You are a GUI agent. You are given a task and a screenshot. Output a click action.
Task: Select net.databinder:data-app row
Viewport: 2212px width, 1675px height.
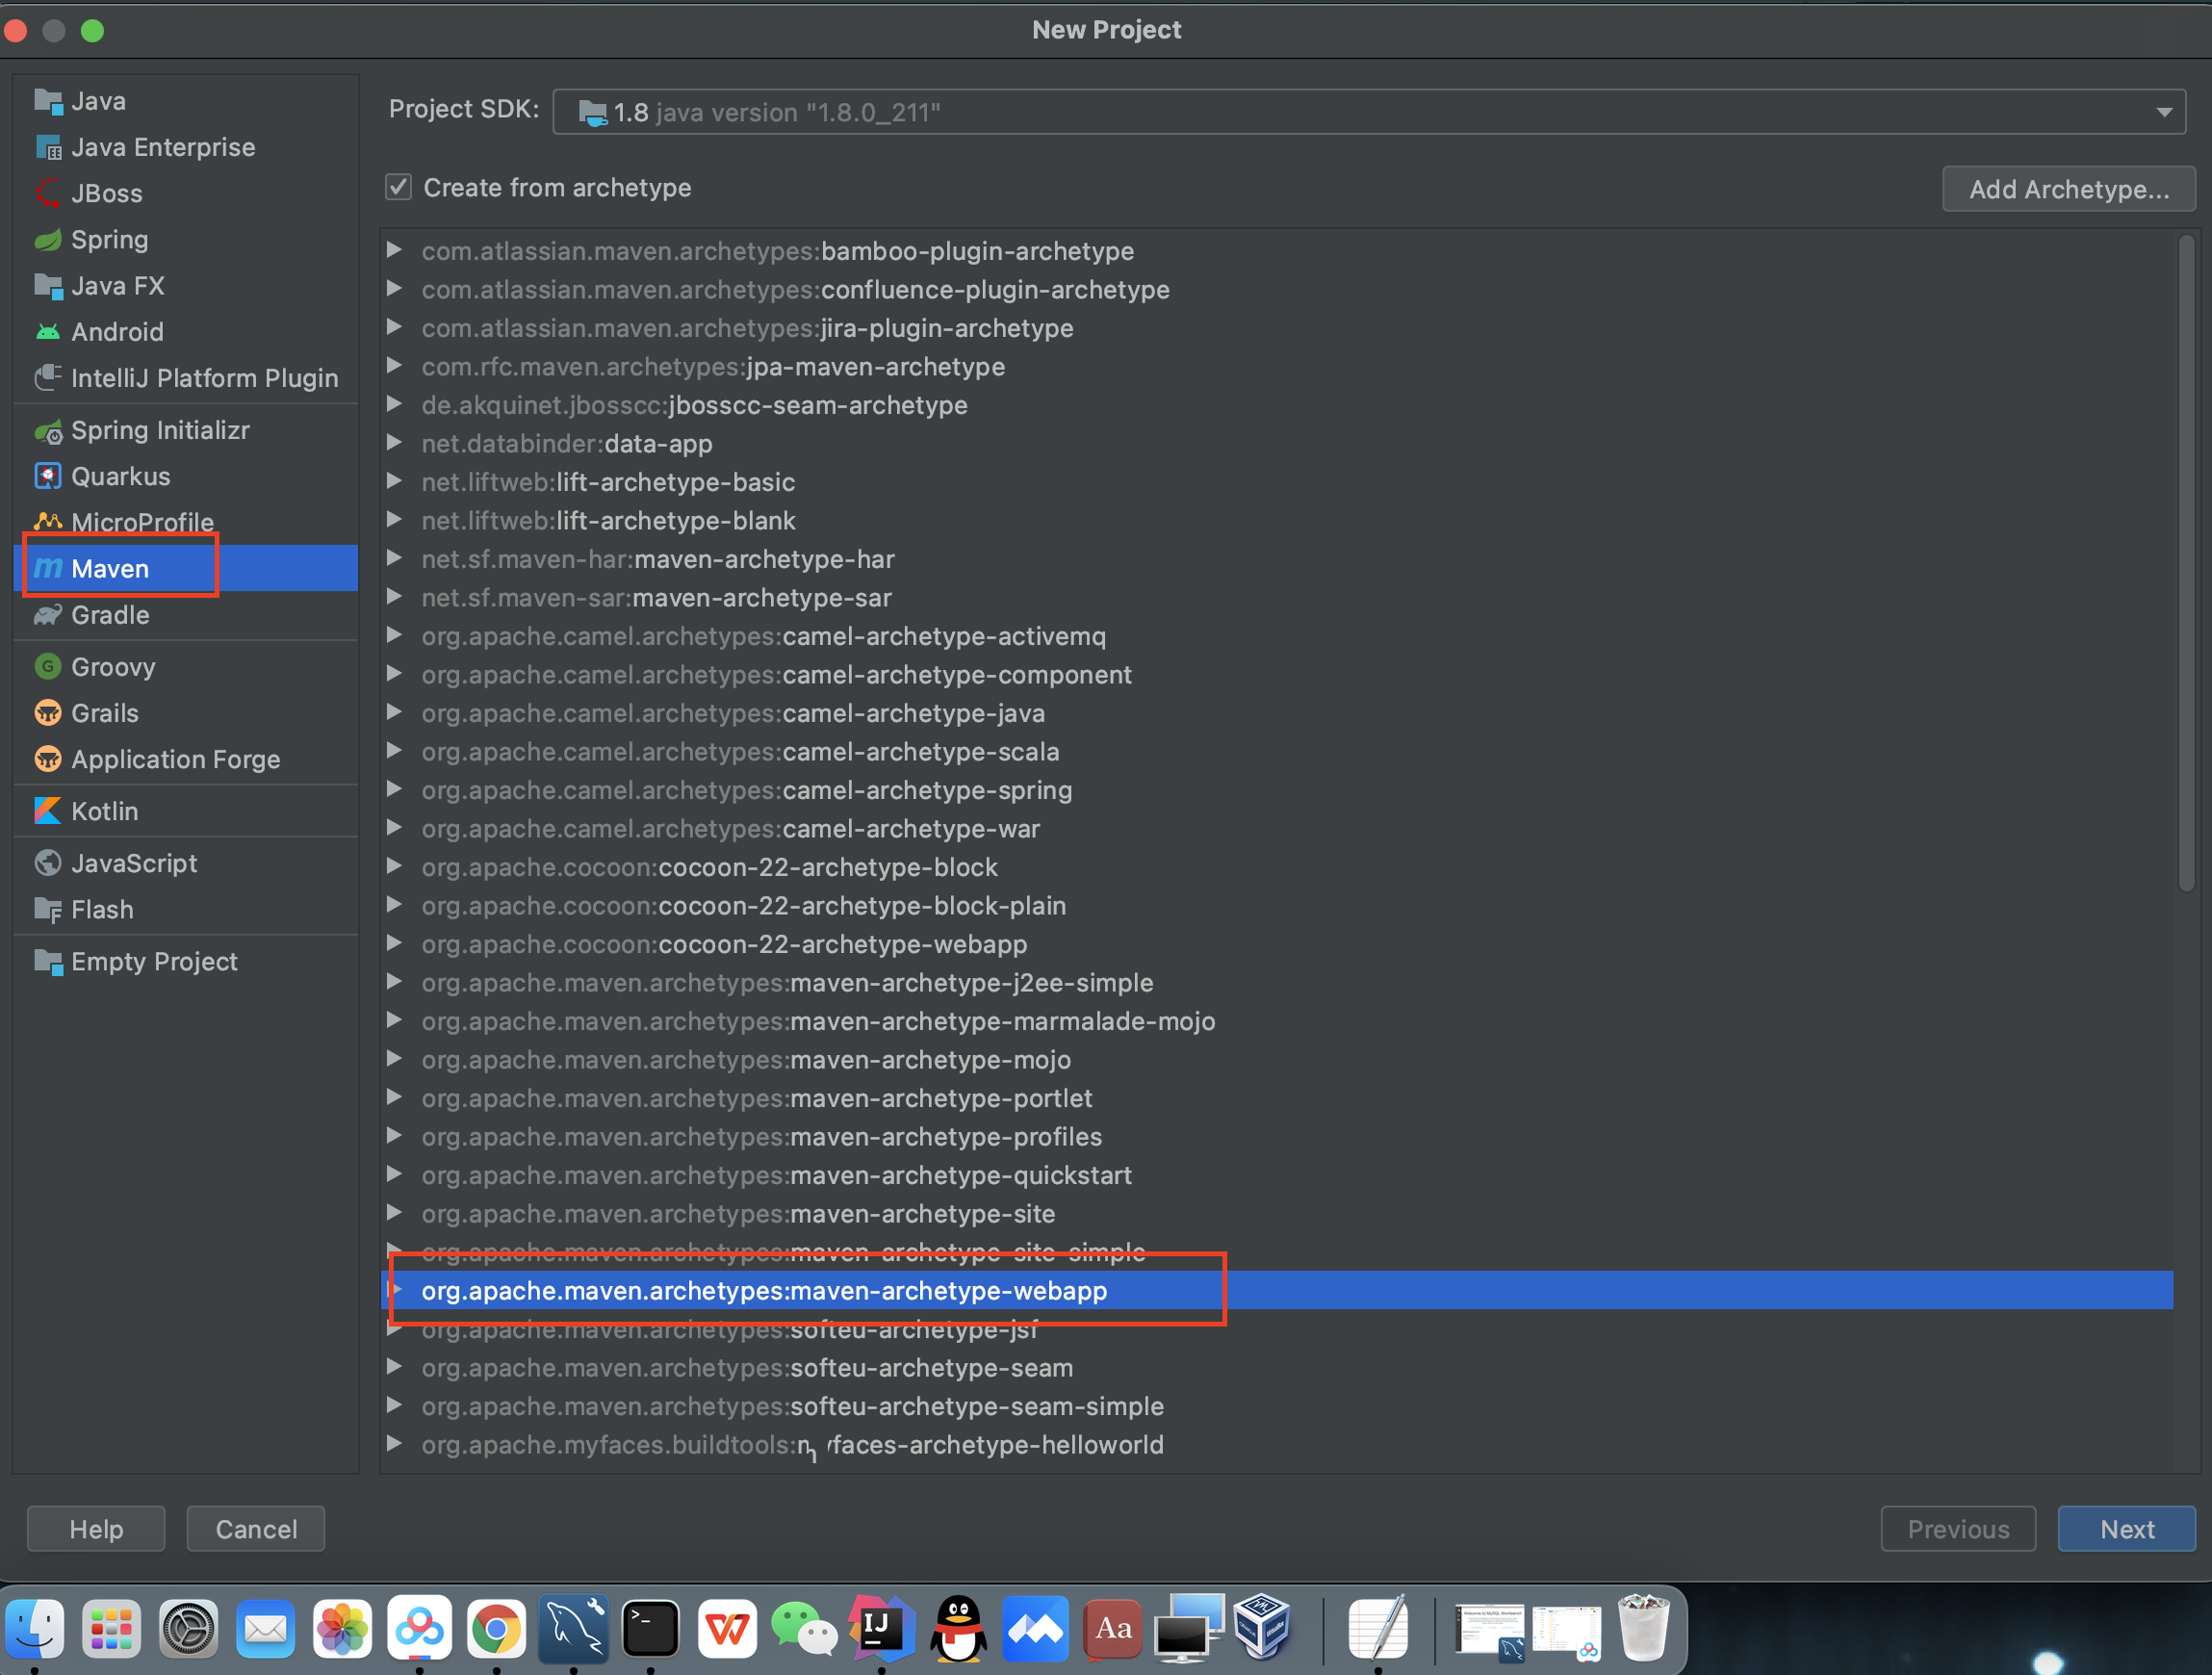[1279, 444]
